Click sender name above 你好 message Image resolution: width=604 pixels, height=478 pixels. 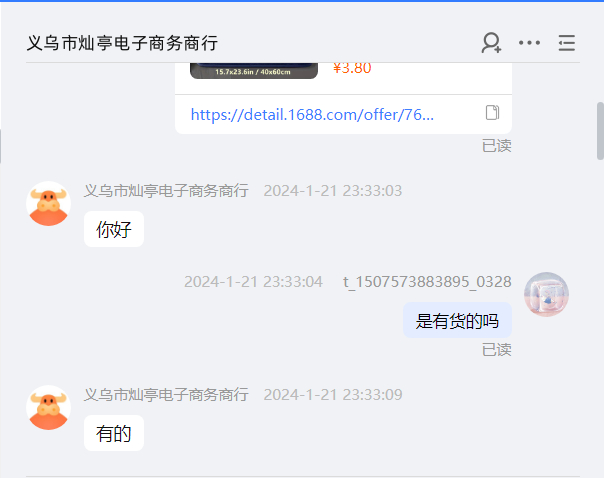166,191
